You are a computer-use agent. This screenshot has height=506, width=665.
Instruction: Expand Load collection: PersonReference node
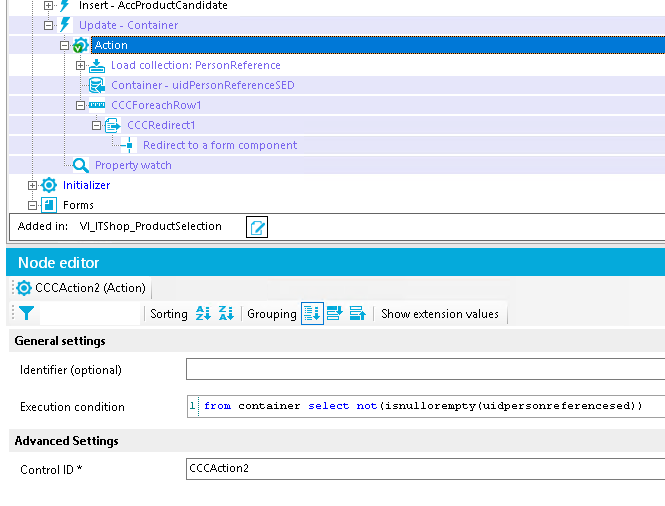80,65
